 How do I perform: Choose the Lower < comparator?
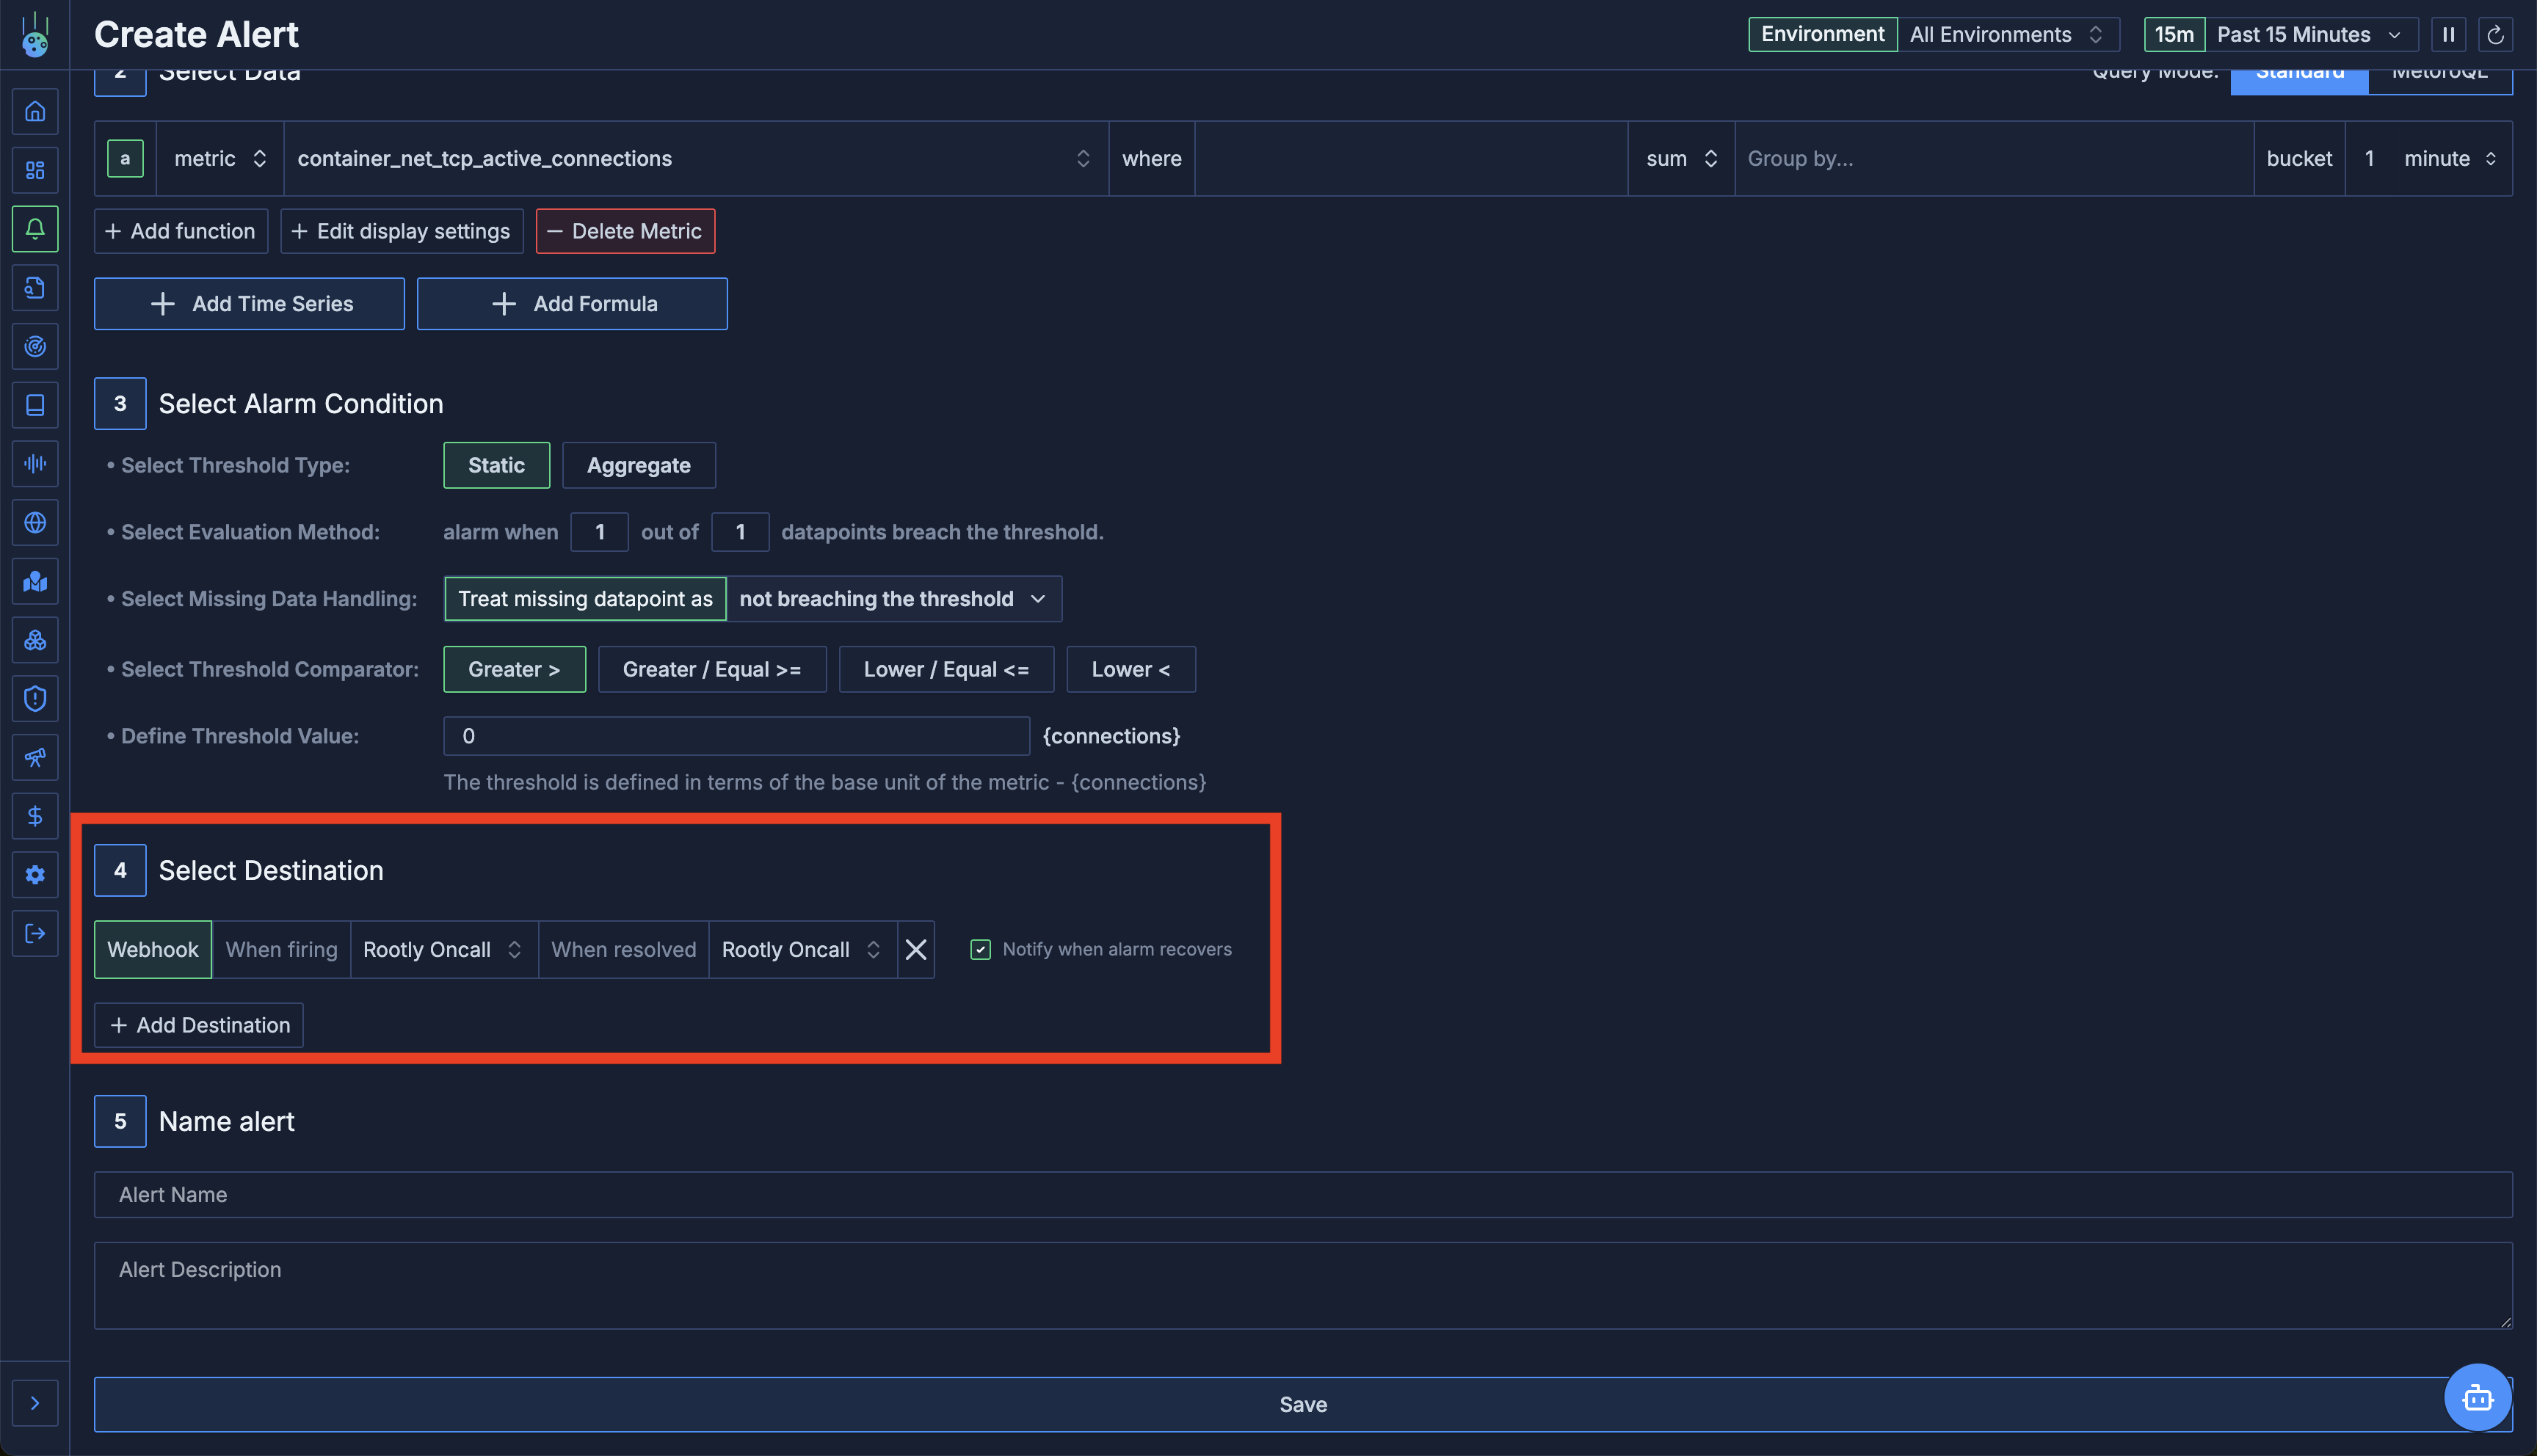pos(1130,670)
